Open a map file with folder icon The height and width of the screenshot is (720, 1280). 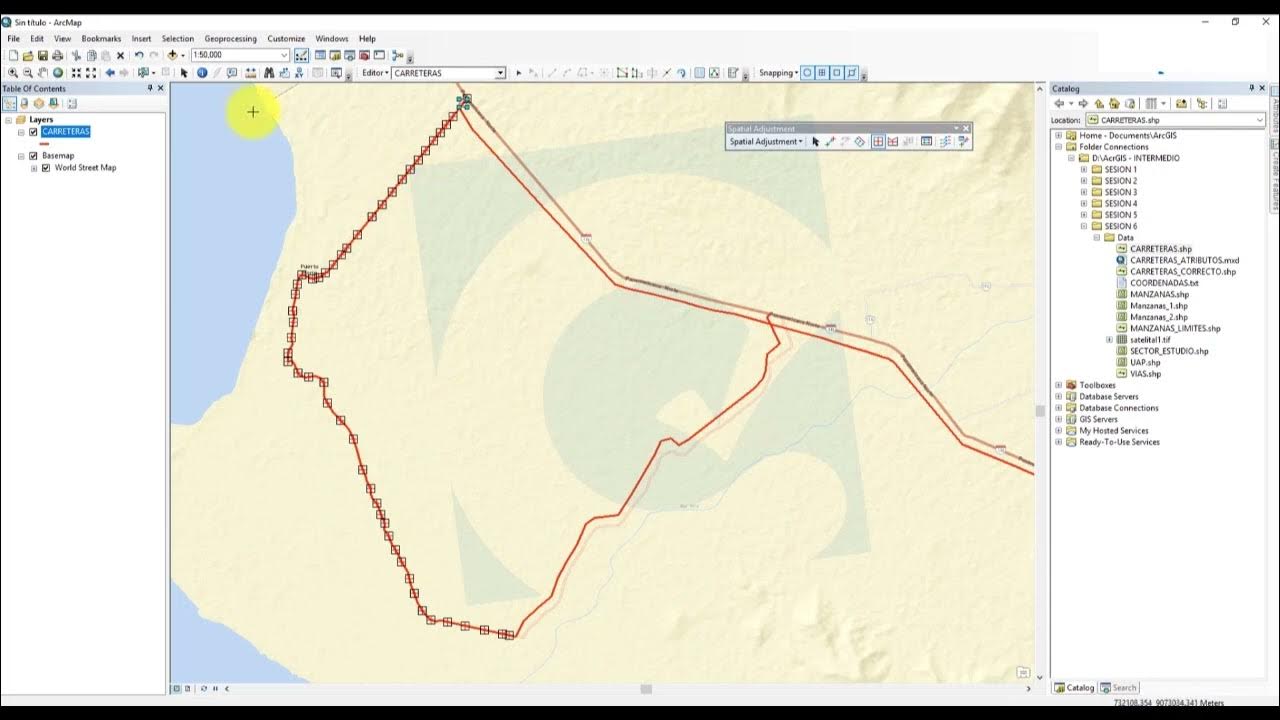pyautogui.click(x=28, y=55)
